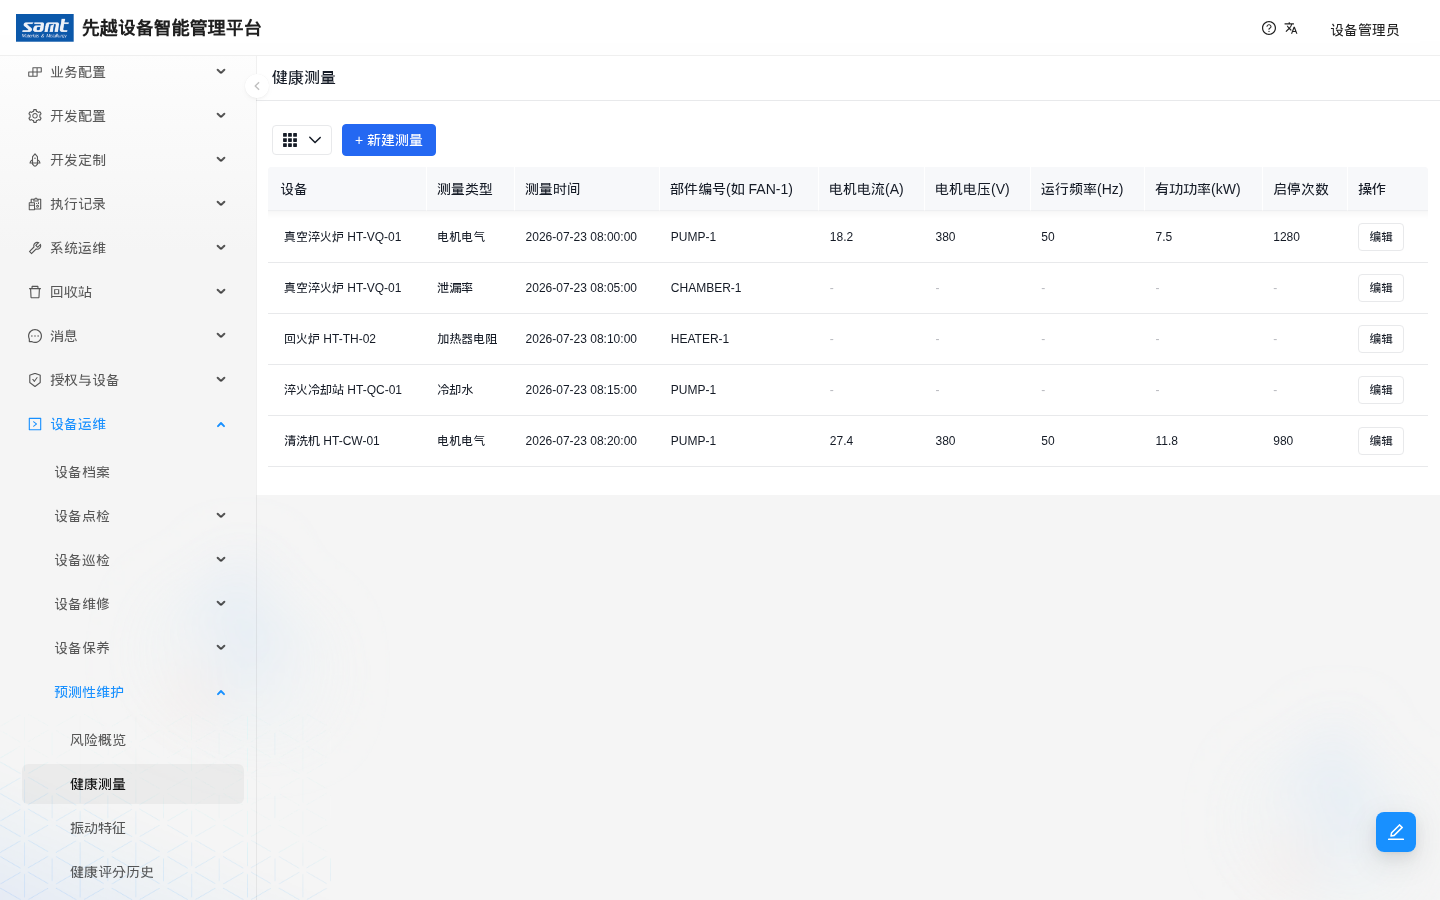Edit the 清洗机 HT-CW-01 row
This screenshot has height=900, width=1440.
click(x=1381, y=441)
